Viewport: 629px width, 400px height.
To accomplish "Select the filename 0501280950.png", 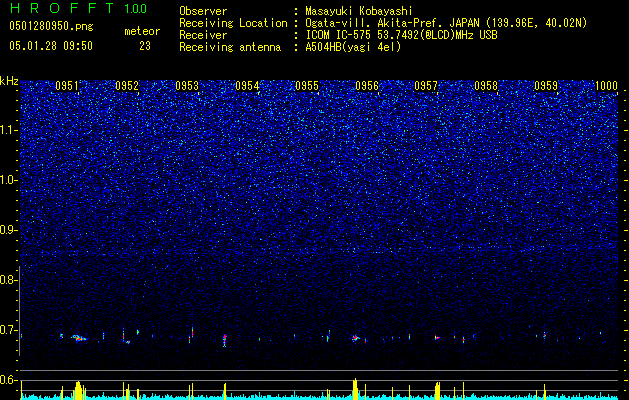I will pyautogui.click(x=51, y=26).
